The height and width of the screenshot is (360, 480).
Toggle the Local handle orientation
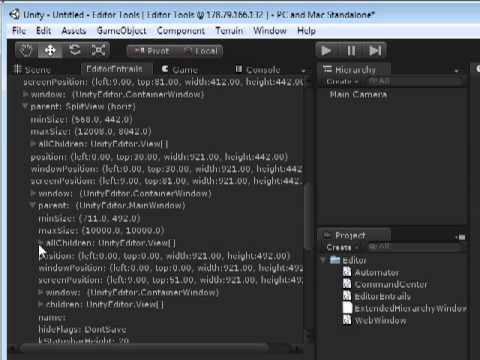tap(201, 51)
